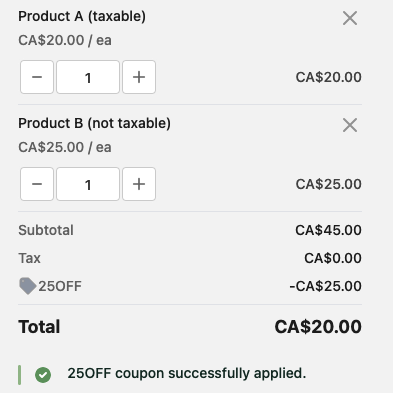The image size is (393, 393).
Task: Remove Product B from the cart
Action: [350, 125]
